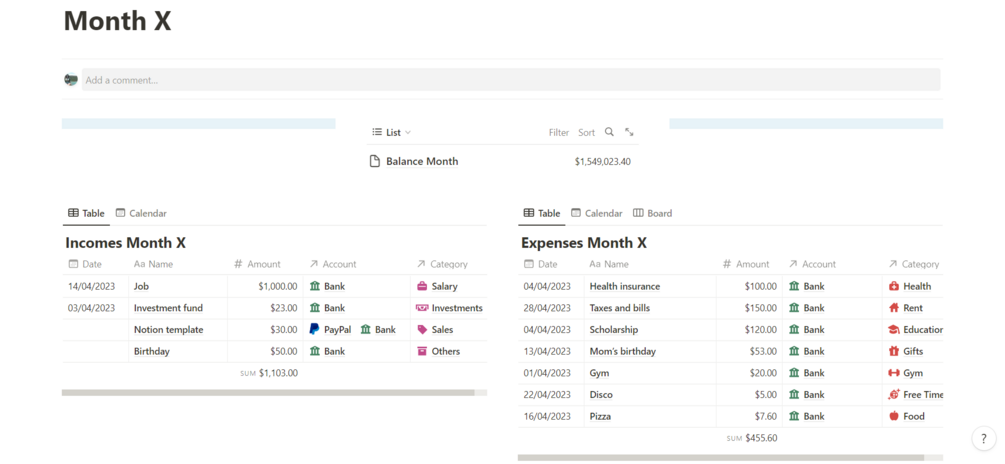Switch Incomes to the Calendar tab
Viewport: 1005px width, 464px height.
coord(141,213)
